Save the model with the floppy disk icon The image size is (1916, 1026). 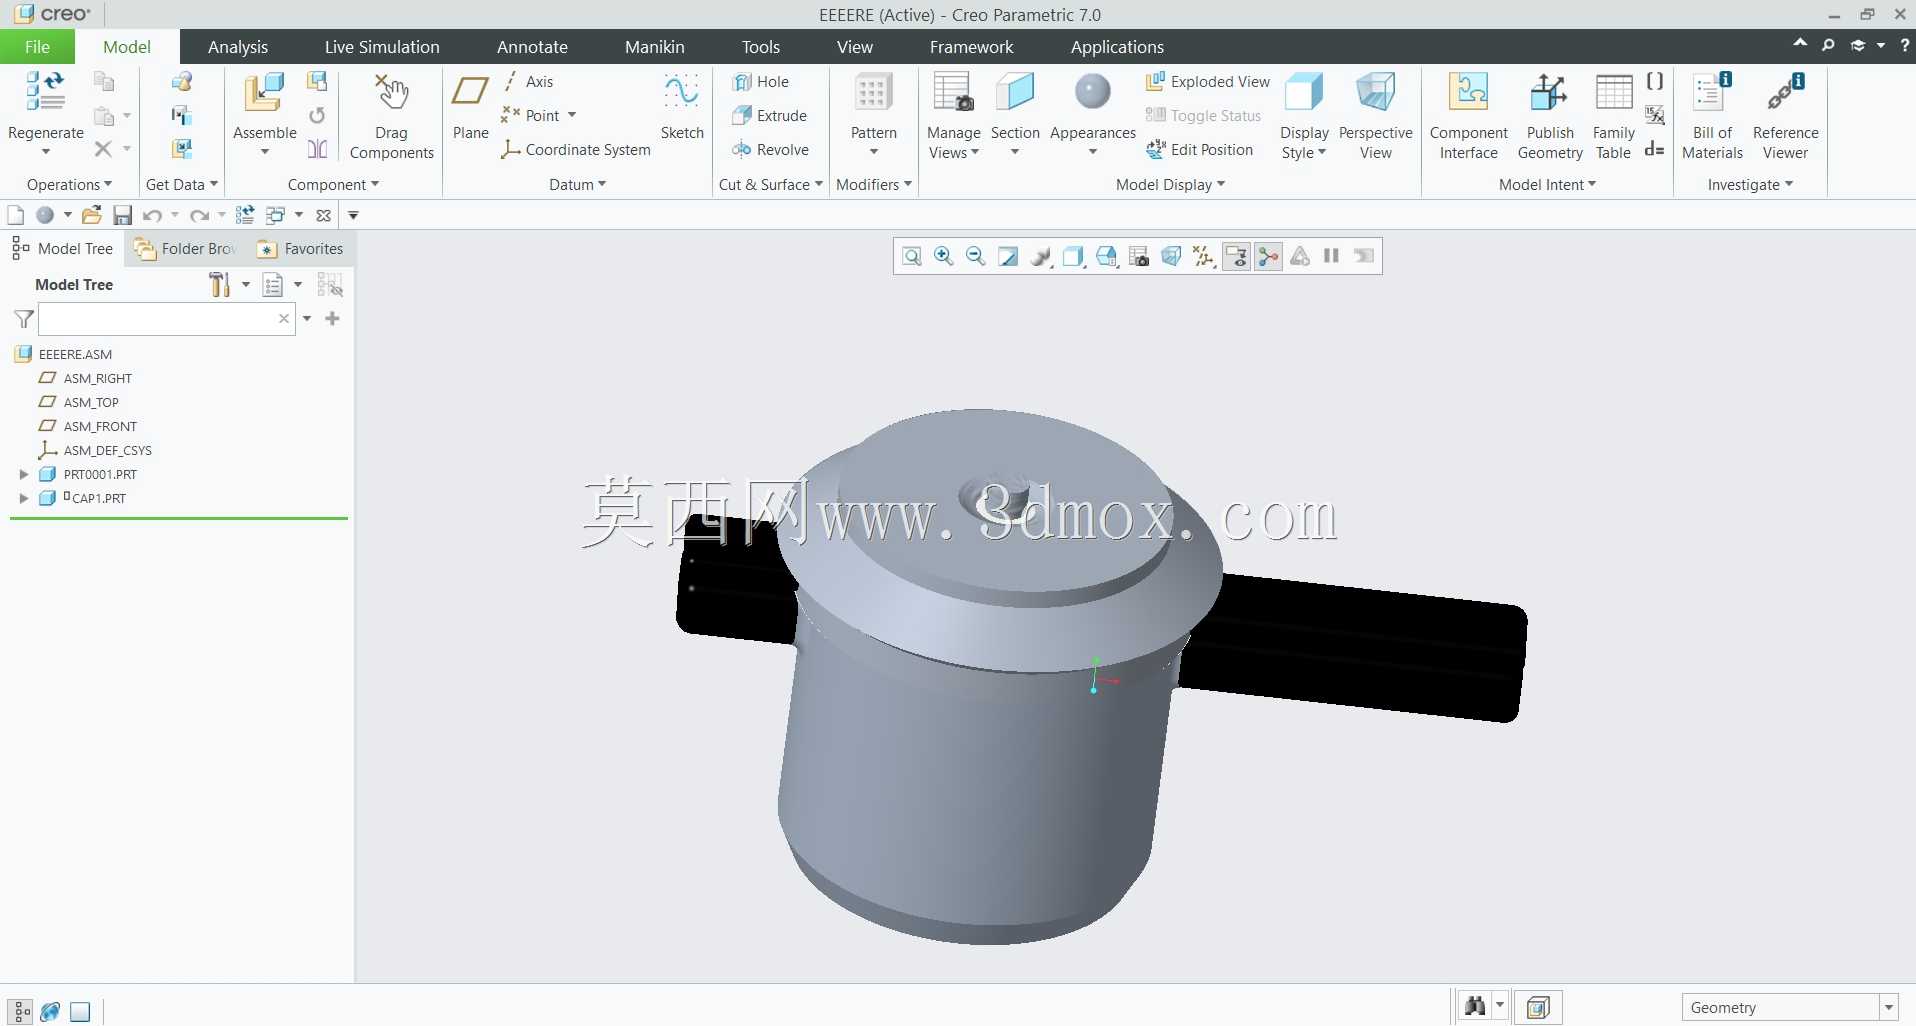click(x=122, y=215)
